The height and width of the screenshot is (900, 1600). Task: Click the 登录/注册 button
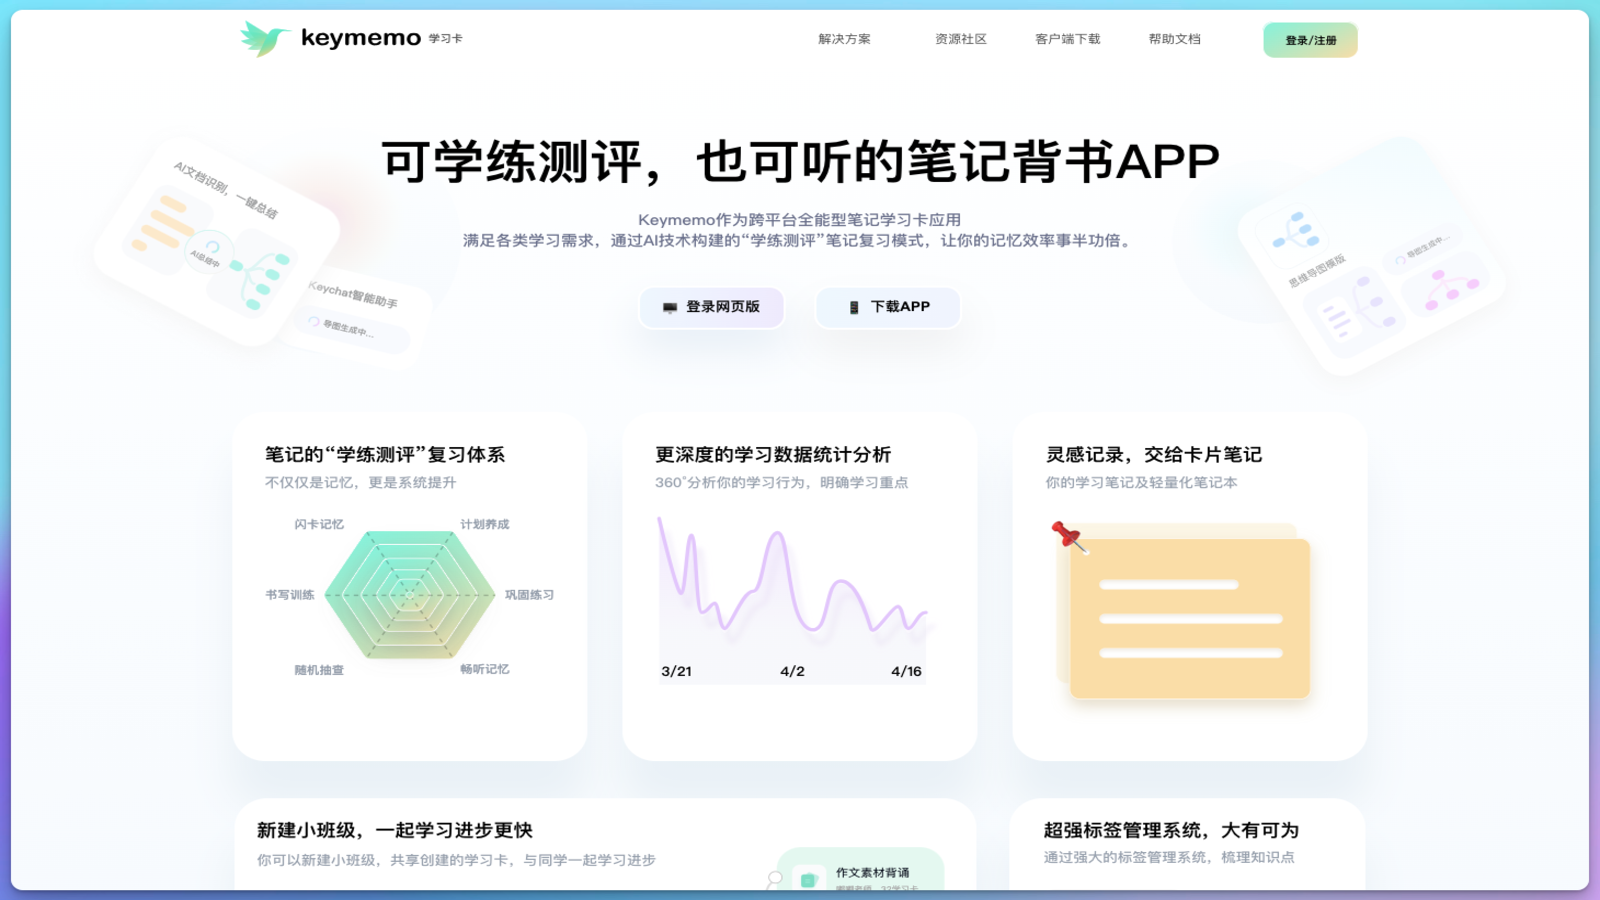pos(1310,40)
